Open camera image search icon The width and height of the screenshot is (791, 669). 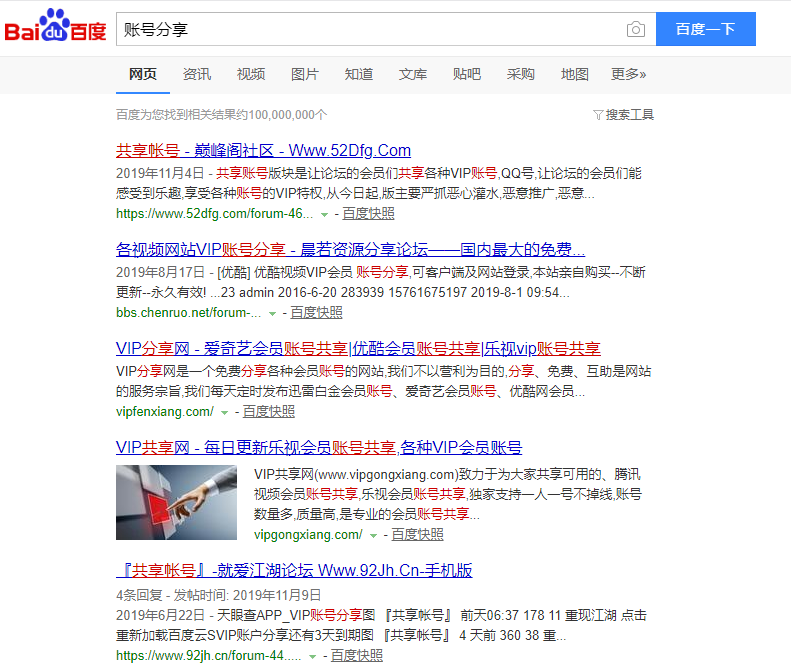pyautogui.click(x=636, y=29)
